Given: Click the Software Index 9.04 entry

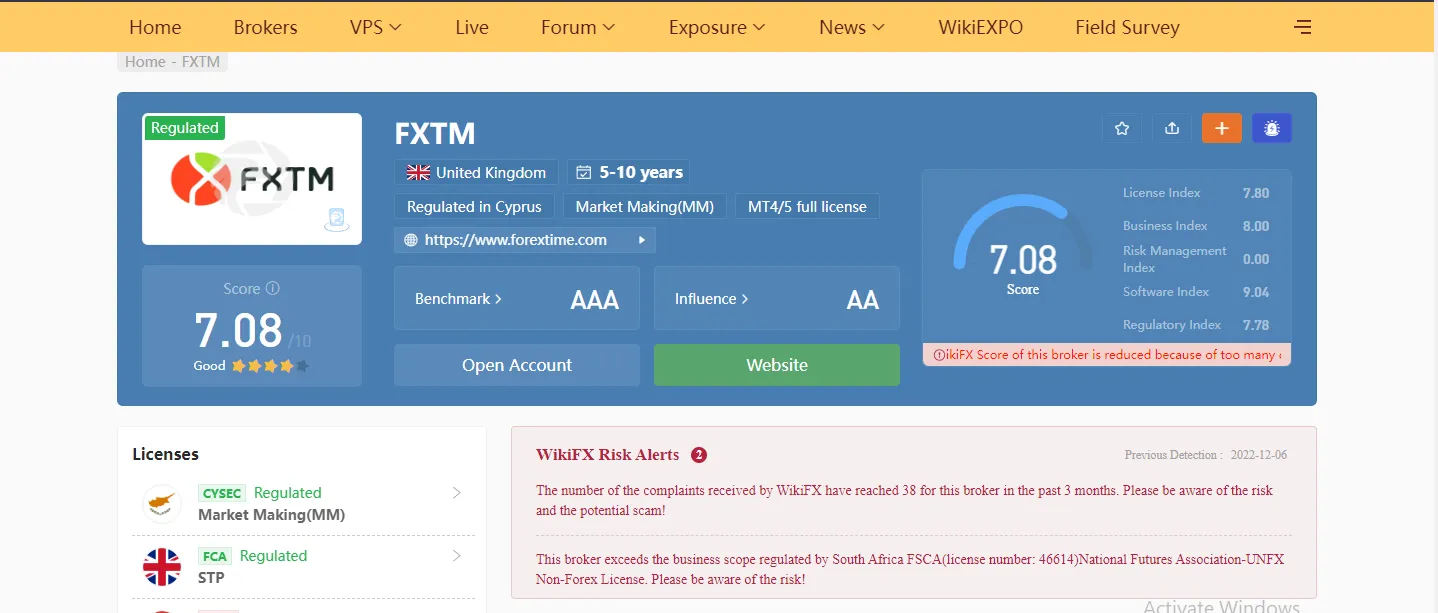Looking at the screenshot, I should (x=1196, y=292).
